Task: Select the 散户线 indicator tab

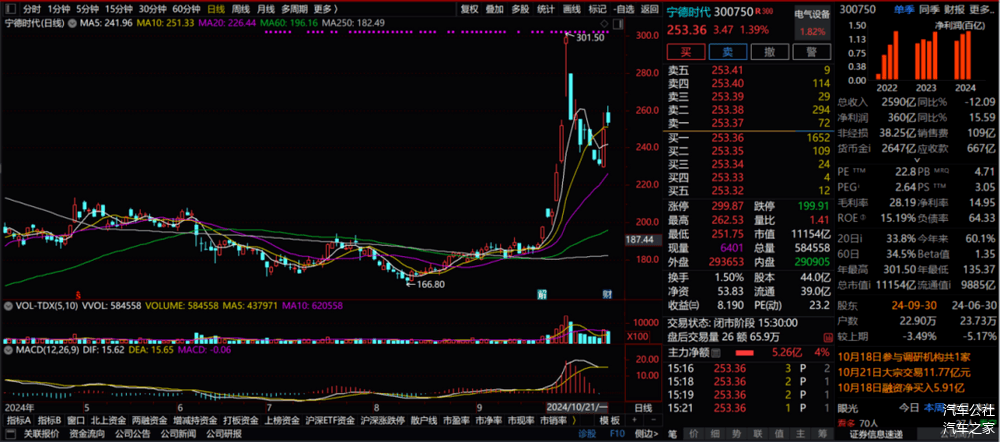Action: (424, 420)
